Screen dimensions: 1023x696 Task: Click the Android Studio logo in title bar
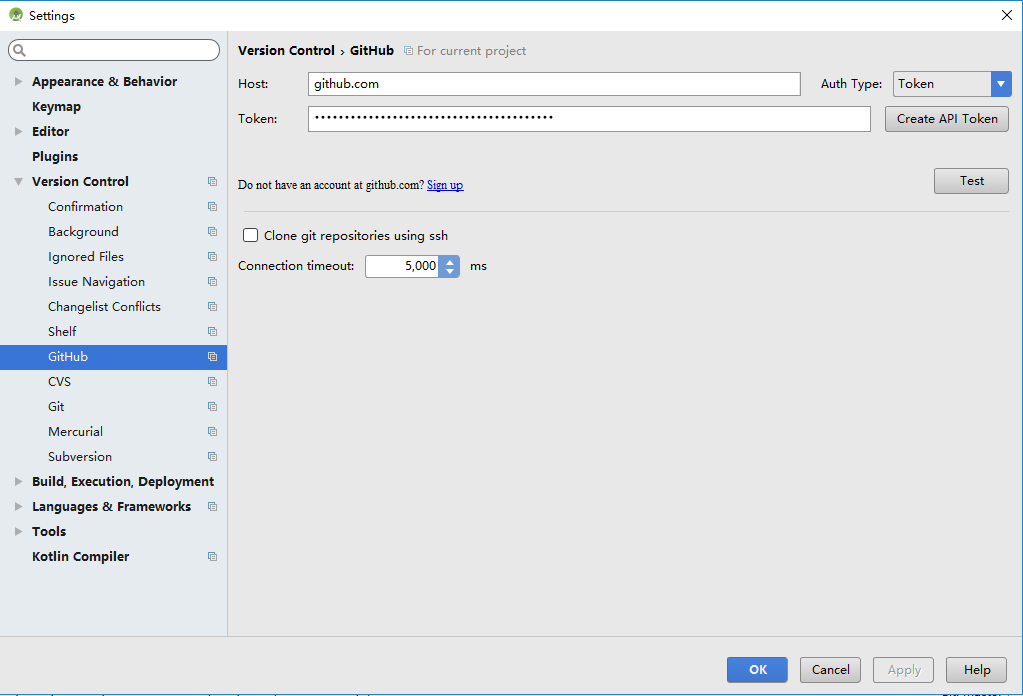pos(16,15)
